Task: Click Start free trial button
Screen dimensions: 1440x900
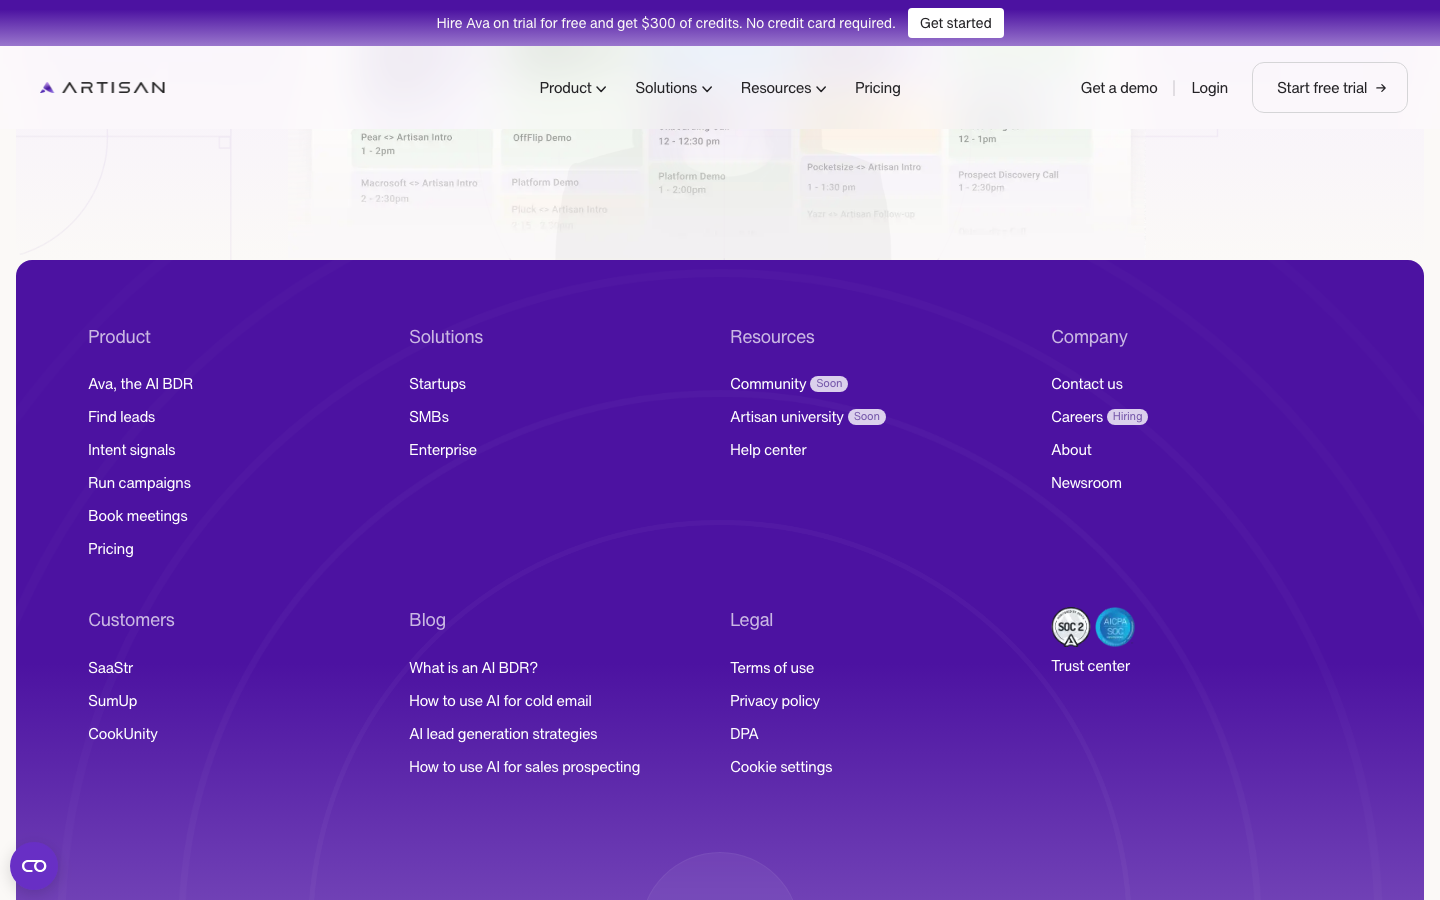Action: (x=1330, y=88)
